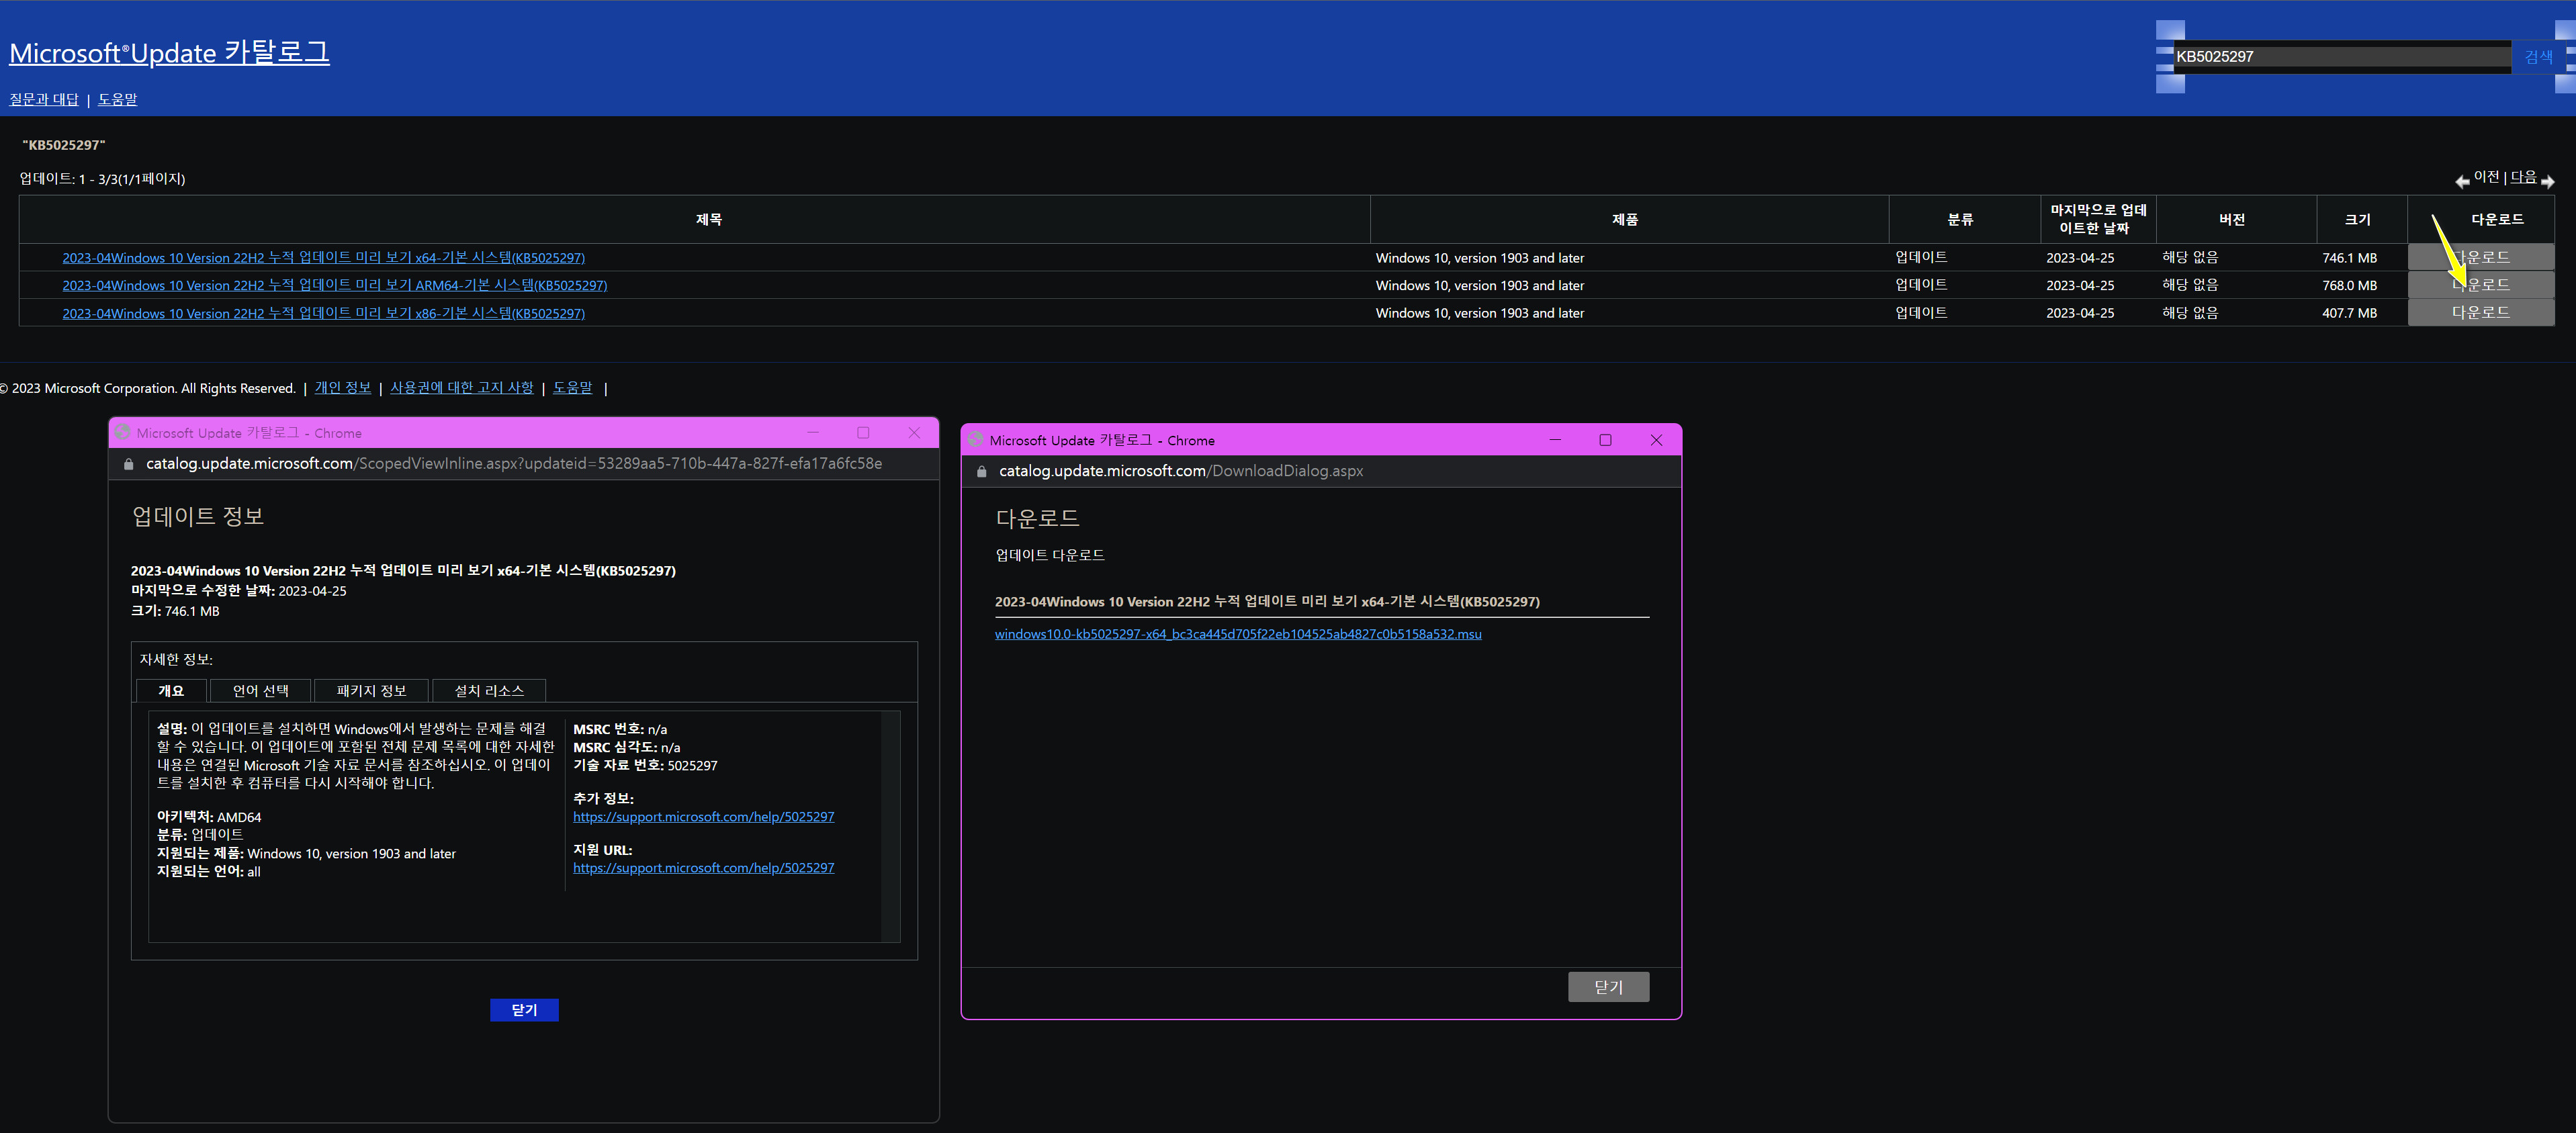Viewport: 2576px width, 1133px height.
Task: Click the "KB5025297" search term heading
Action: click(x=64, y=145)
